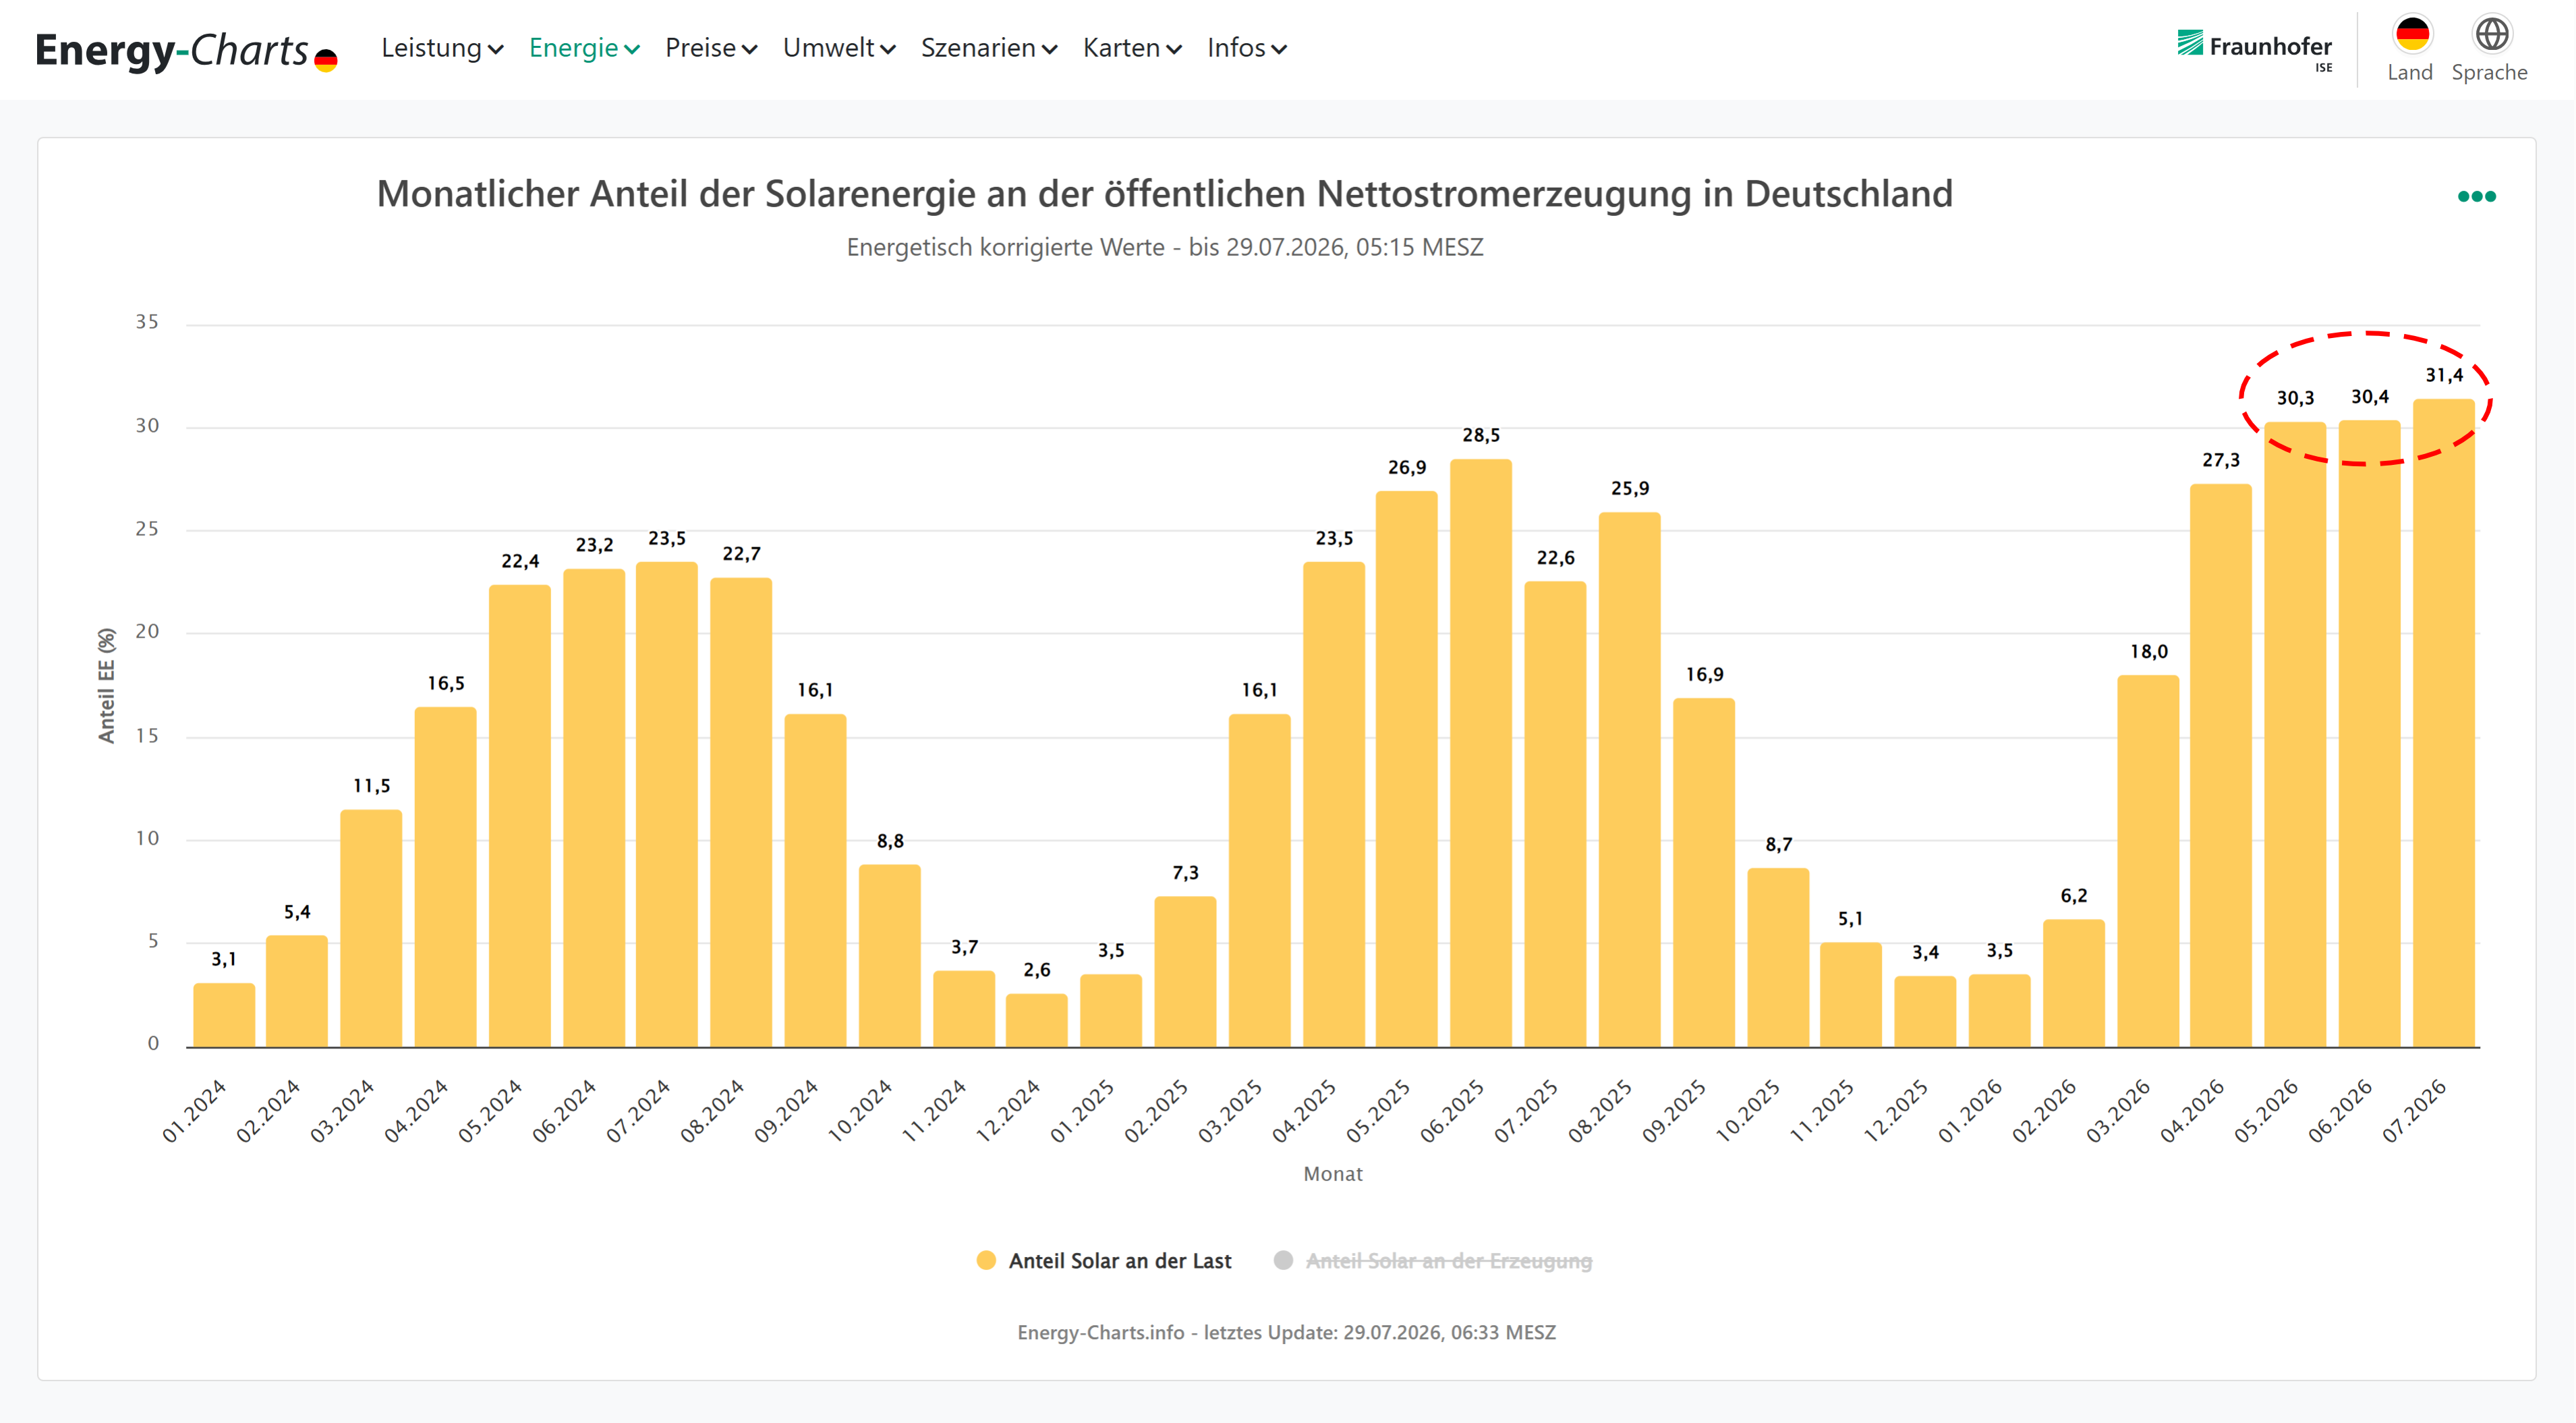2576x1423 pixels.
Task: Click the chart title 'Monatlicher Anteil der Solarenergie'
Action: [x=1164, y=194]
